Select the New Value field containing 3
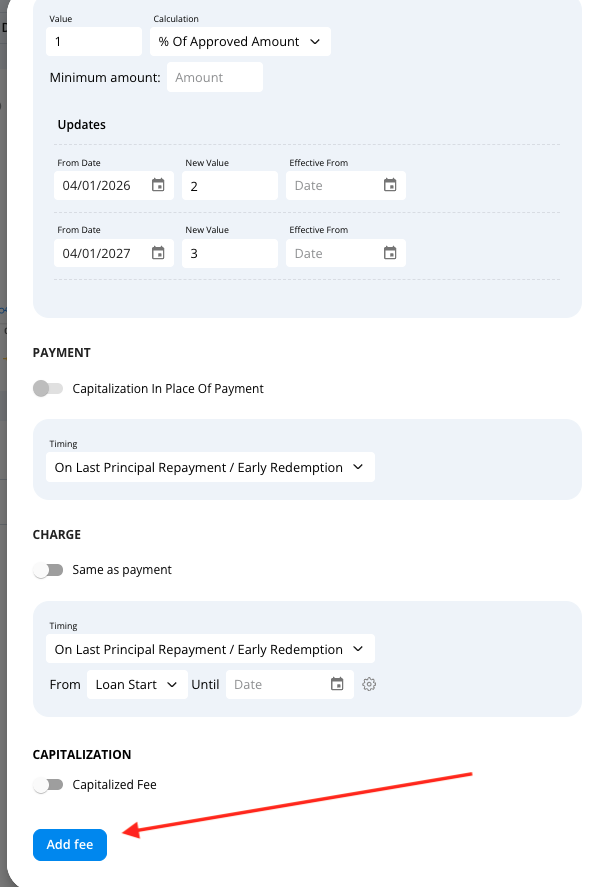This screenshot has height=887, width=599. 229,253
